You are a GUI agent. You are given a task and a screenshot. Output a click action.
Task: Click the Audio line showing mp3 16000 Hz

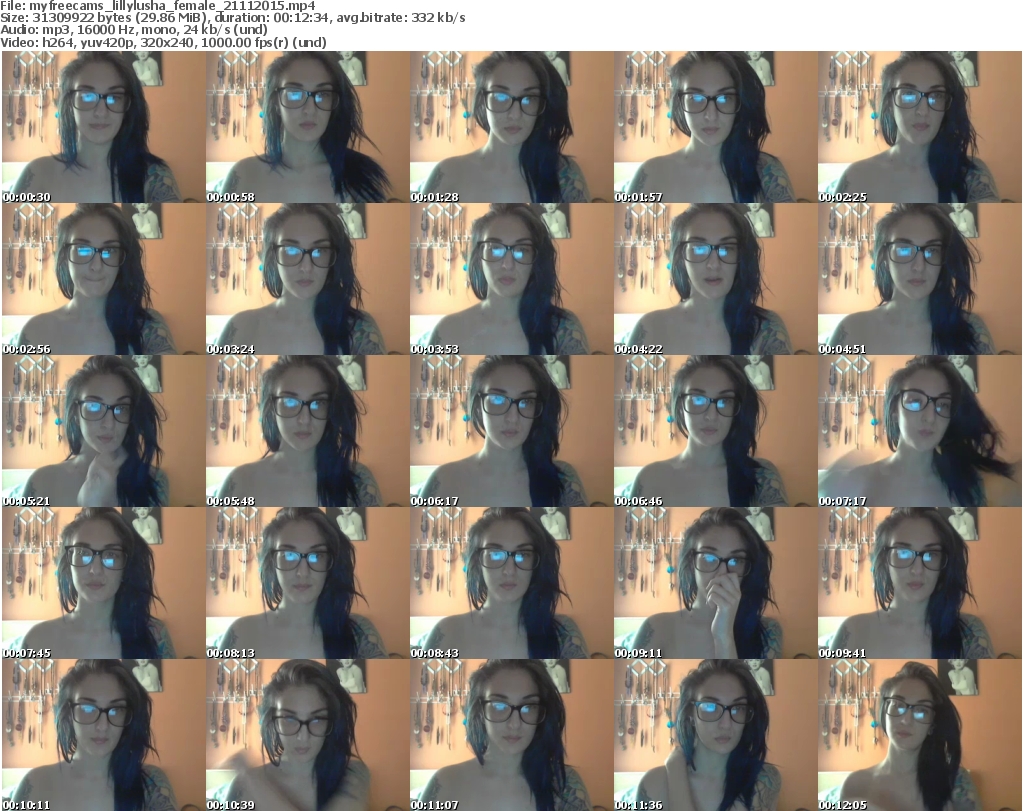[134, 30]
